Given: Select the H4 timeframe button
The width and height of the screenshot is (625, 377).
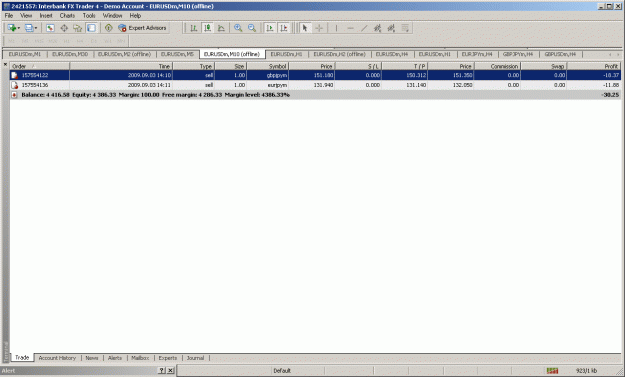Looking at the screenshot, I should coord(80,41).
